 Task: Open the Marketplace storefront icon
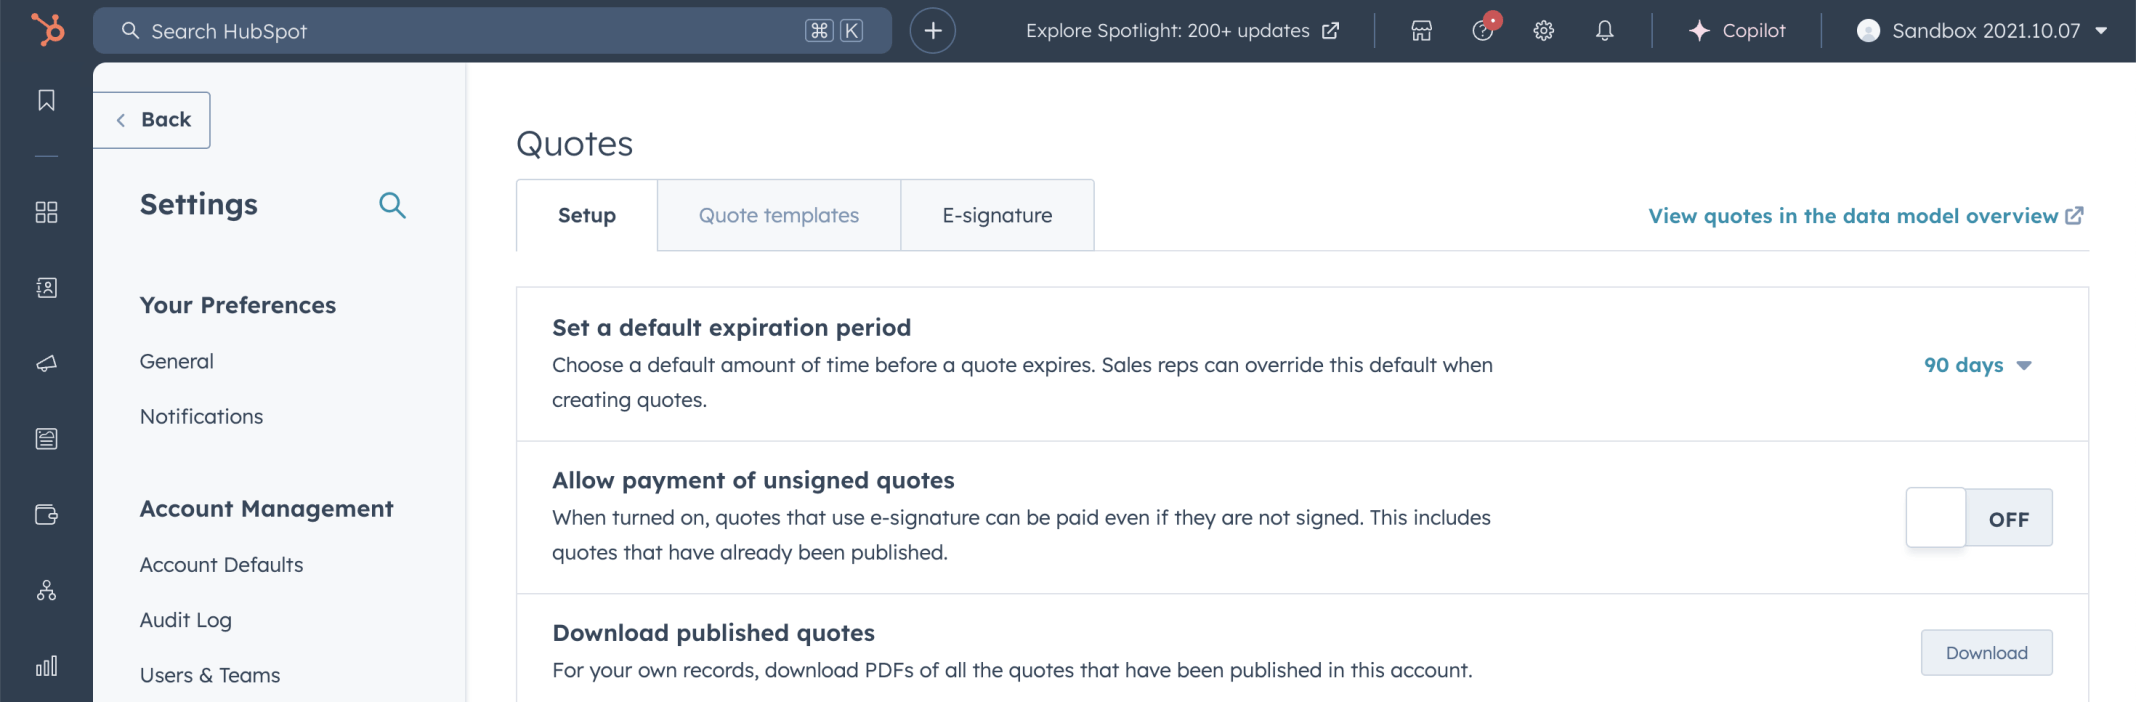coord(1421,31)
